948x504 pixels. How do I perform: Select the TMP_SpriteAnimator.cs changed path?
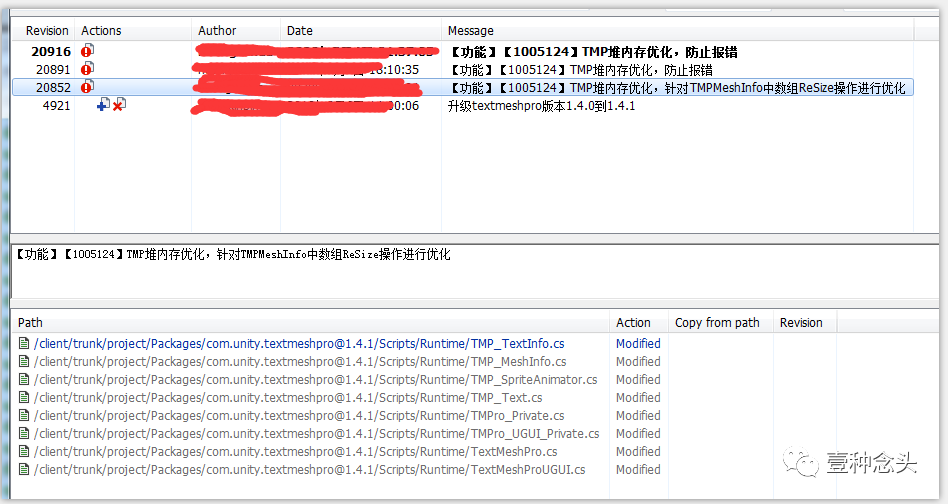tap(316, 380)
